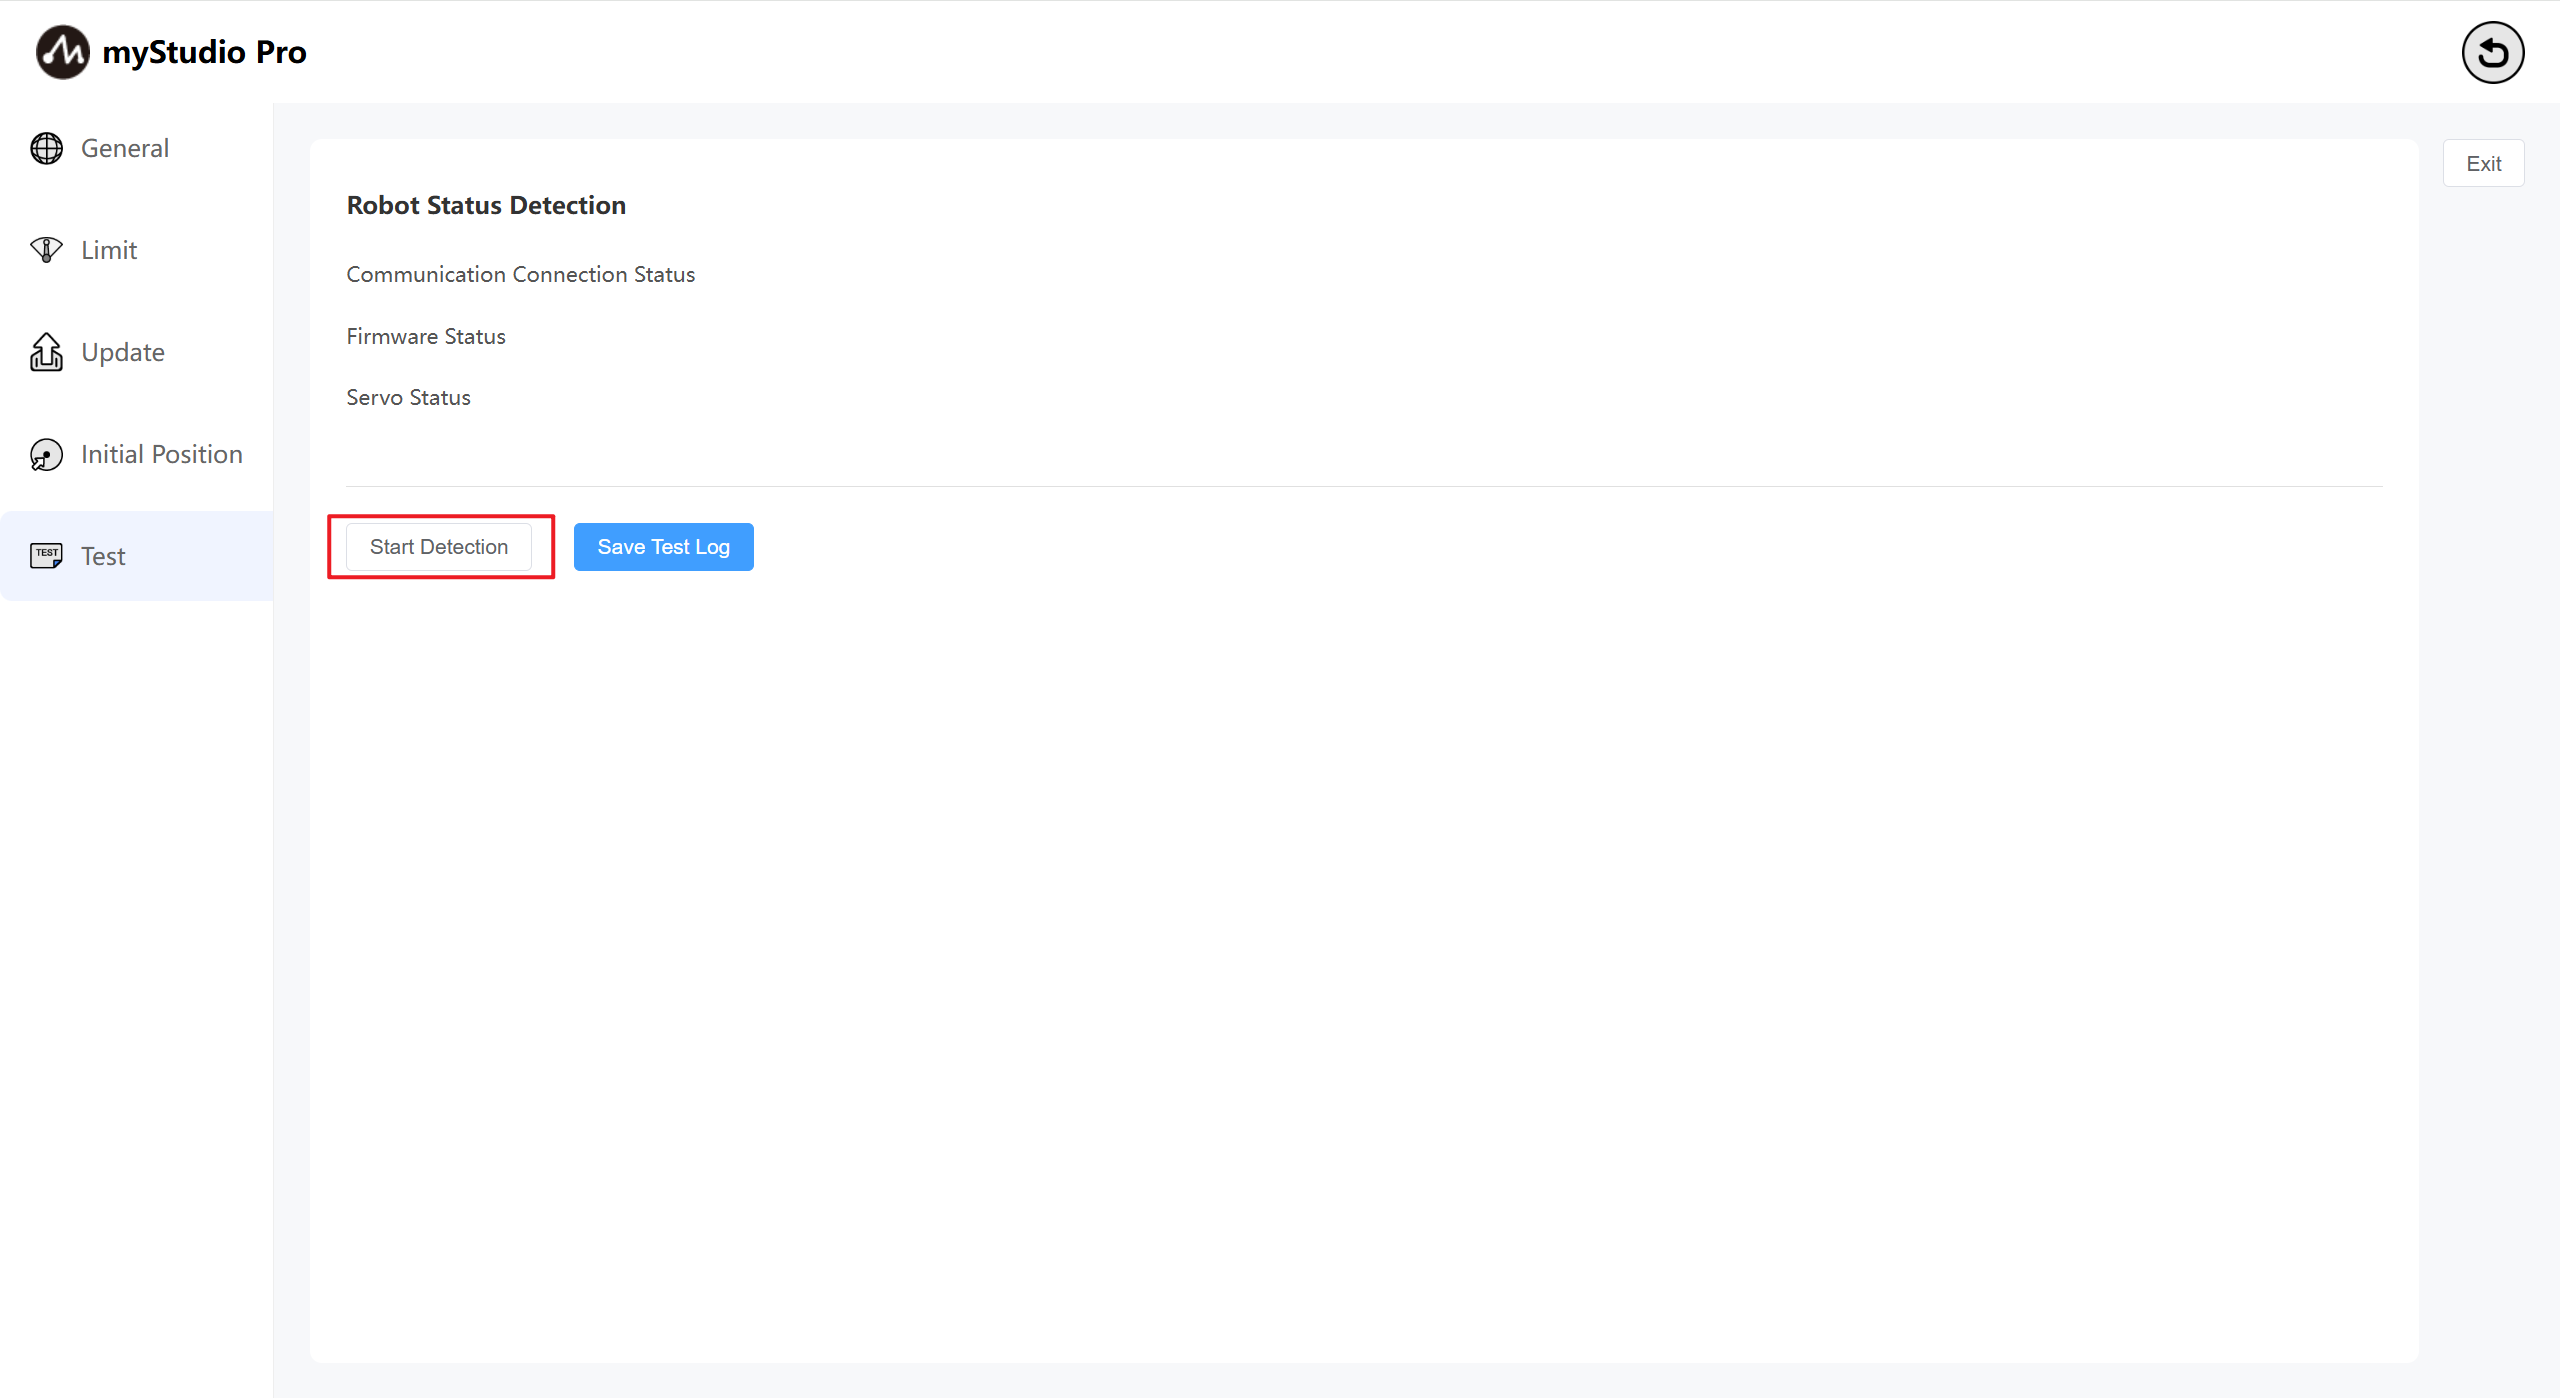Open the General settings tab
The image size is (2560, 1398).
[125, 148]
